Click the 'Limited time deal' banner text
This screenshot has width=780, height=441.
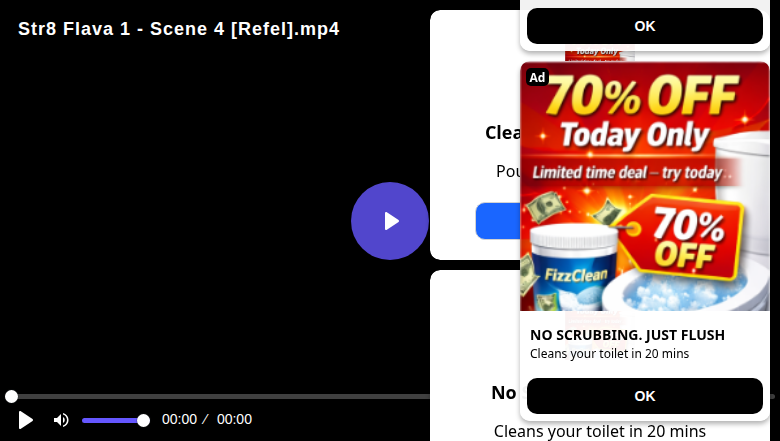click(x=627, y=173)
